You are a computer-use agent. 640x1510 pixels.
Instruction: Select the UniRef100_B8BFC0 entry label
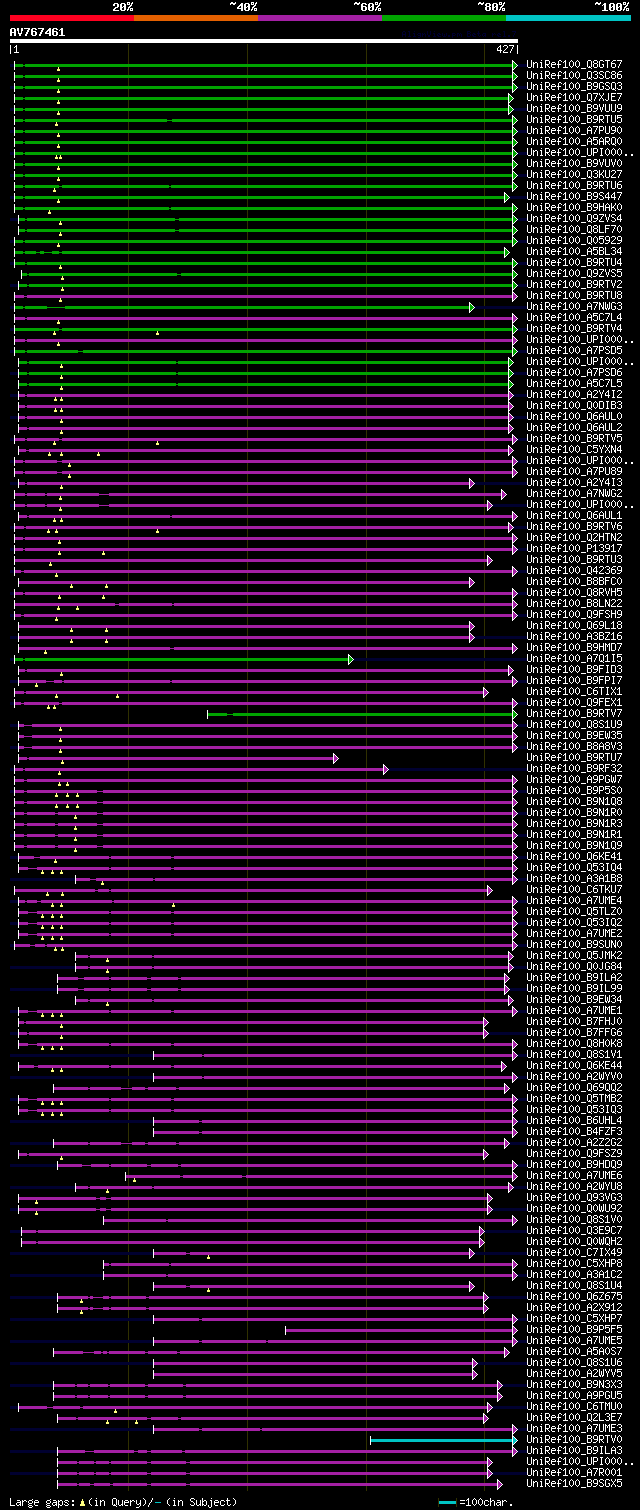coord(574,581)
